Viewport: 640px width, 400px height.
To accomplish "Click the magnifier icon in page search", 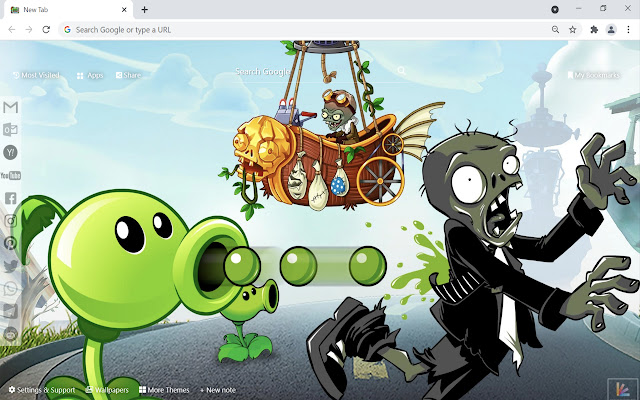I will click(x=402, y=71).
